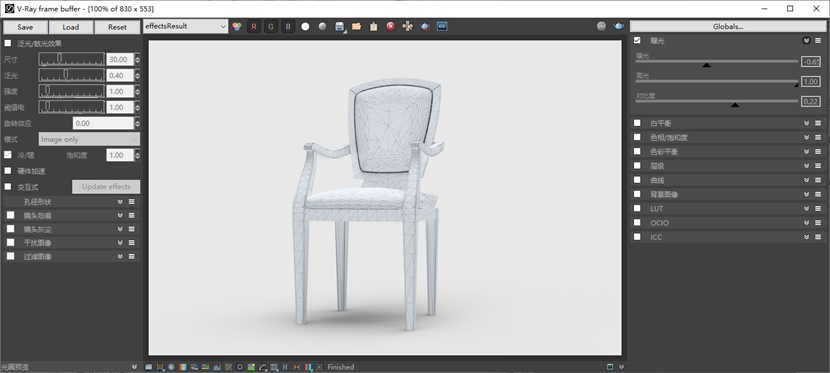
Task: Open the ICC options menu icon
Action: 818,237
